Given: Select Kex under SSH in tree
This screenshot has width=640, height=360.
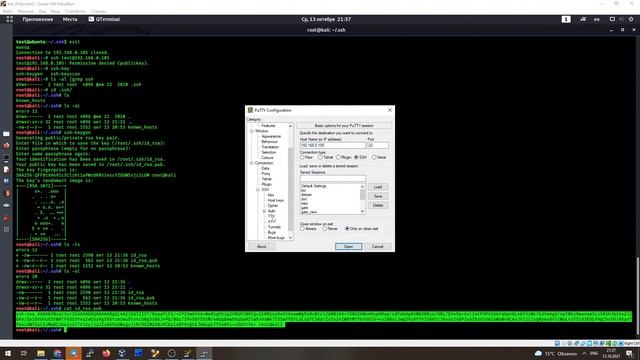Looking at the screenshot, I should 271,195.
